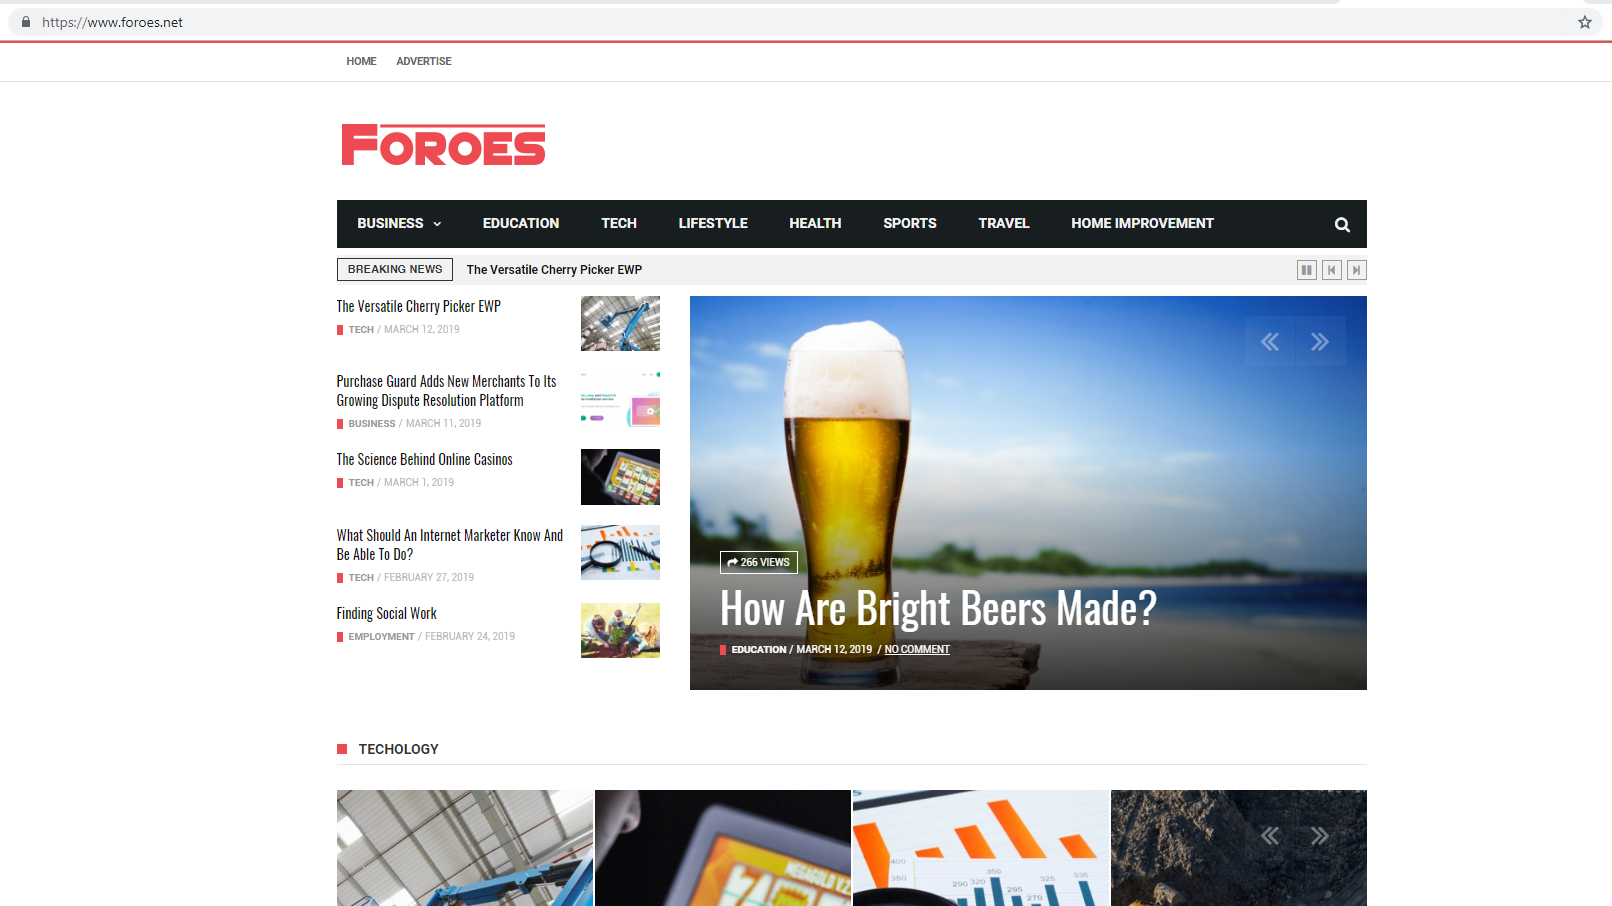
Task: Open How Are Bright Beers Made headline
Action: point(938,608)
